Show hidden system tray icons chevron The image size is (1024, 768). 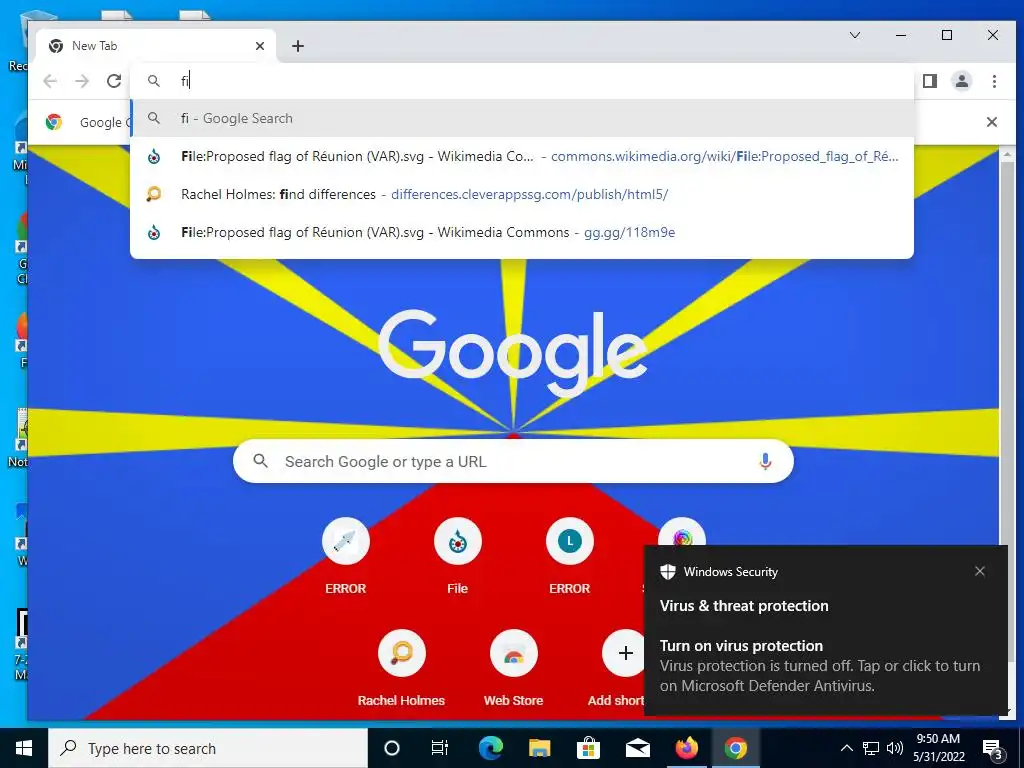click(846, 748)
